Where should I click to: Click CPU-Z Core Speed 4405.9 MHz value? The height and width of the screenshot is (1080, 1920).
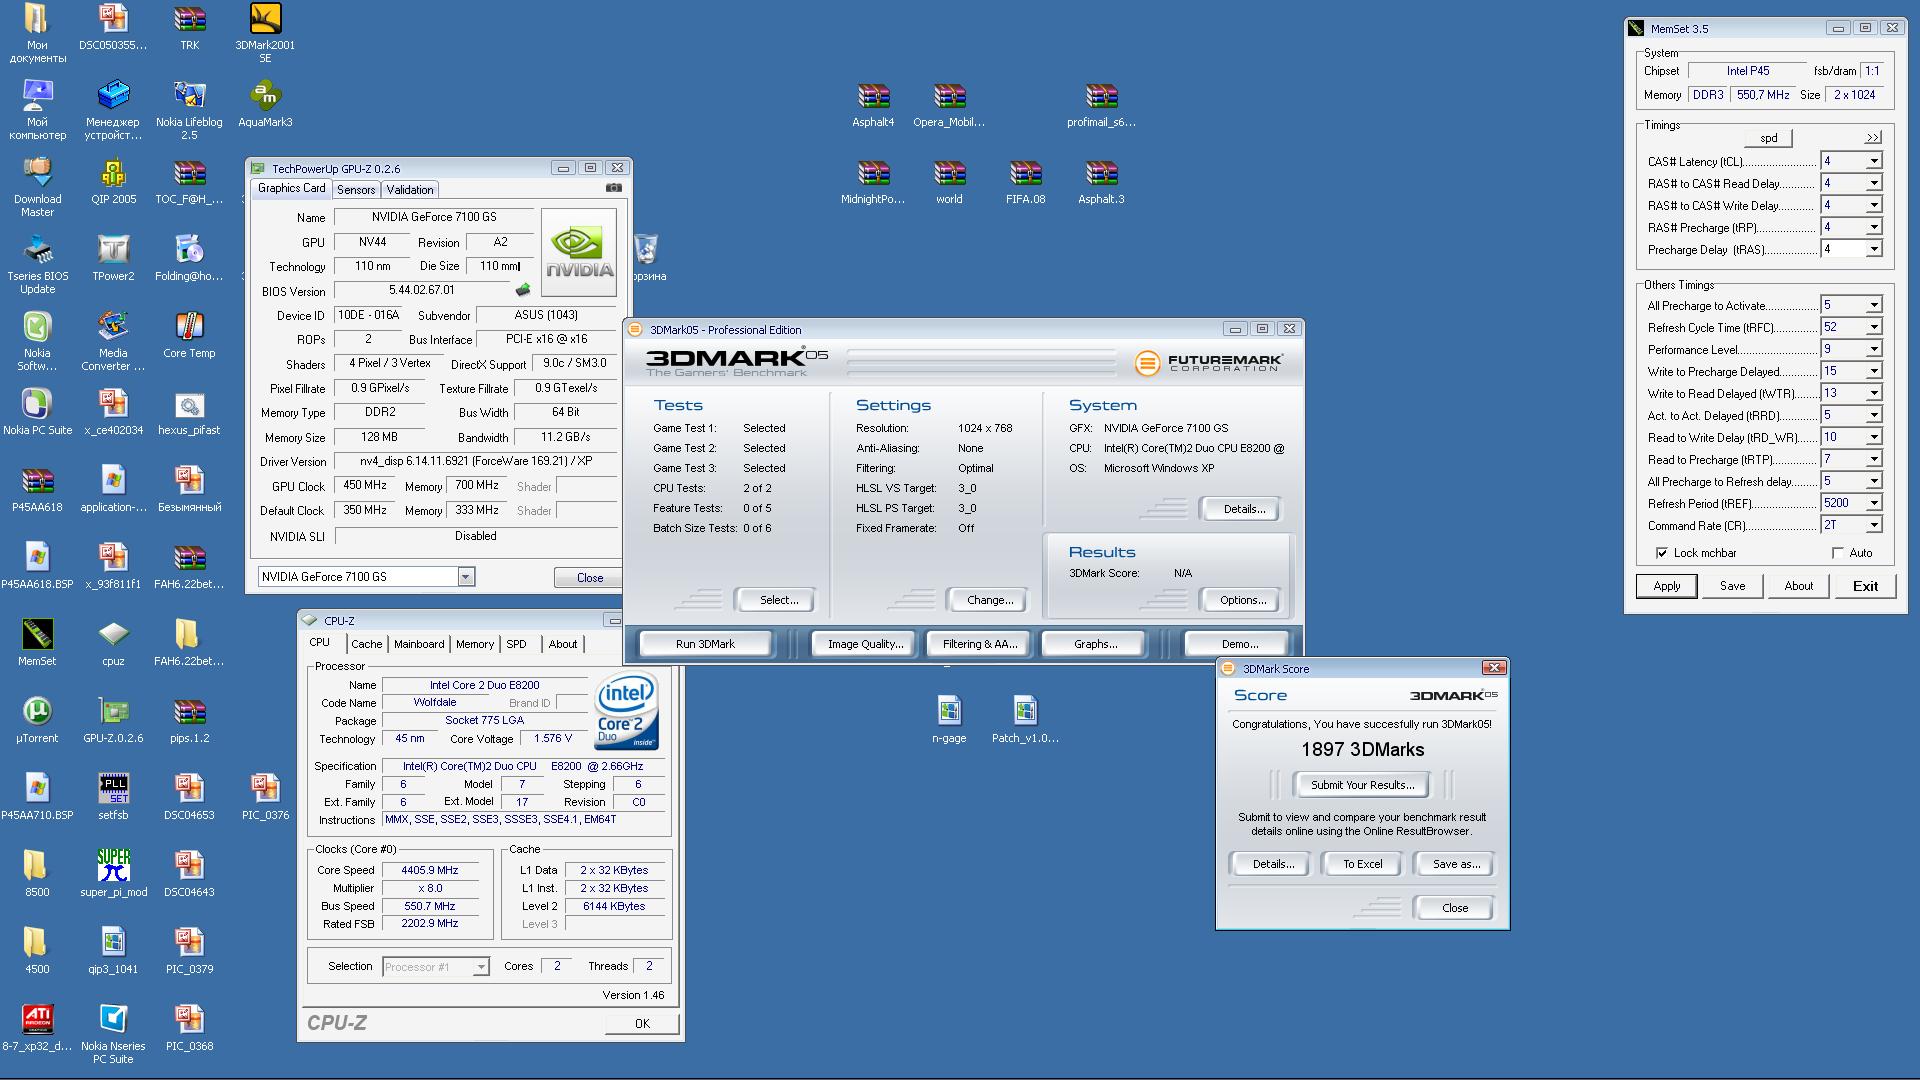point(430,870)
